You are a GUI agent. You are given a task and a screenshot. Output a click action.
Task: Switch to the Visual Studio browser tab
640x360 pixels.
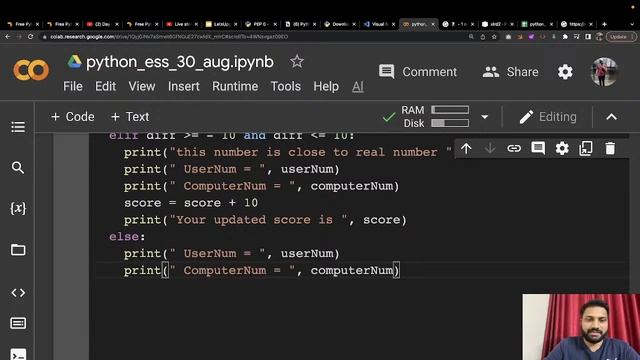[379, 24]
